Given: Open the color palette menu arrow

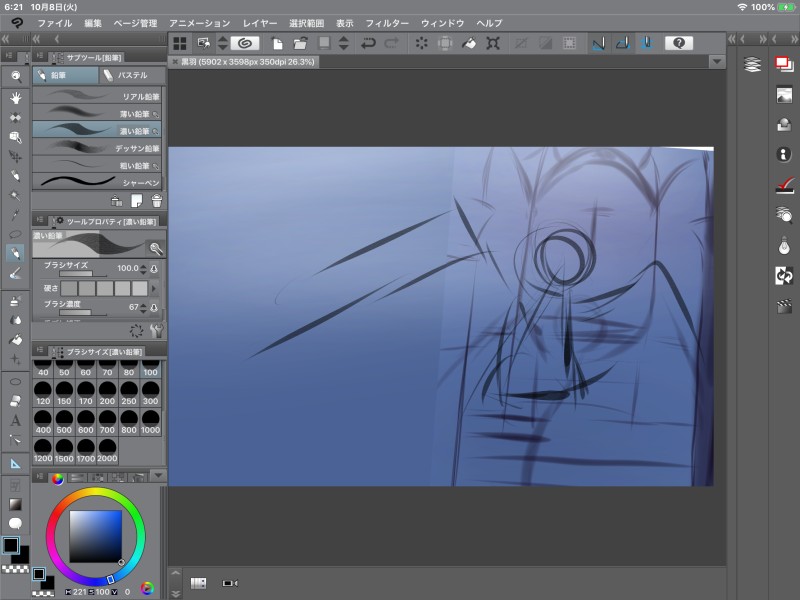Looking at the screenshot, I should (x=159, y=476).
